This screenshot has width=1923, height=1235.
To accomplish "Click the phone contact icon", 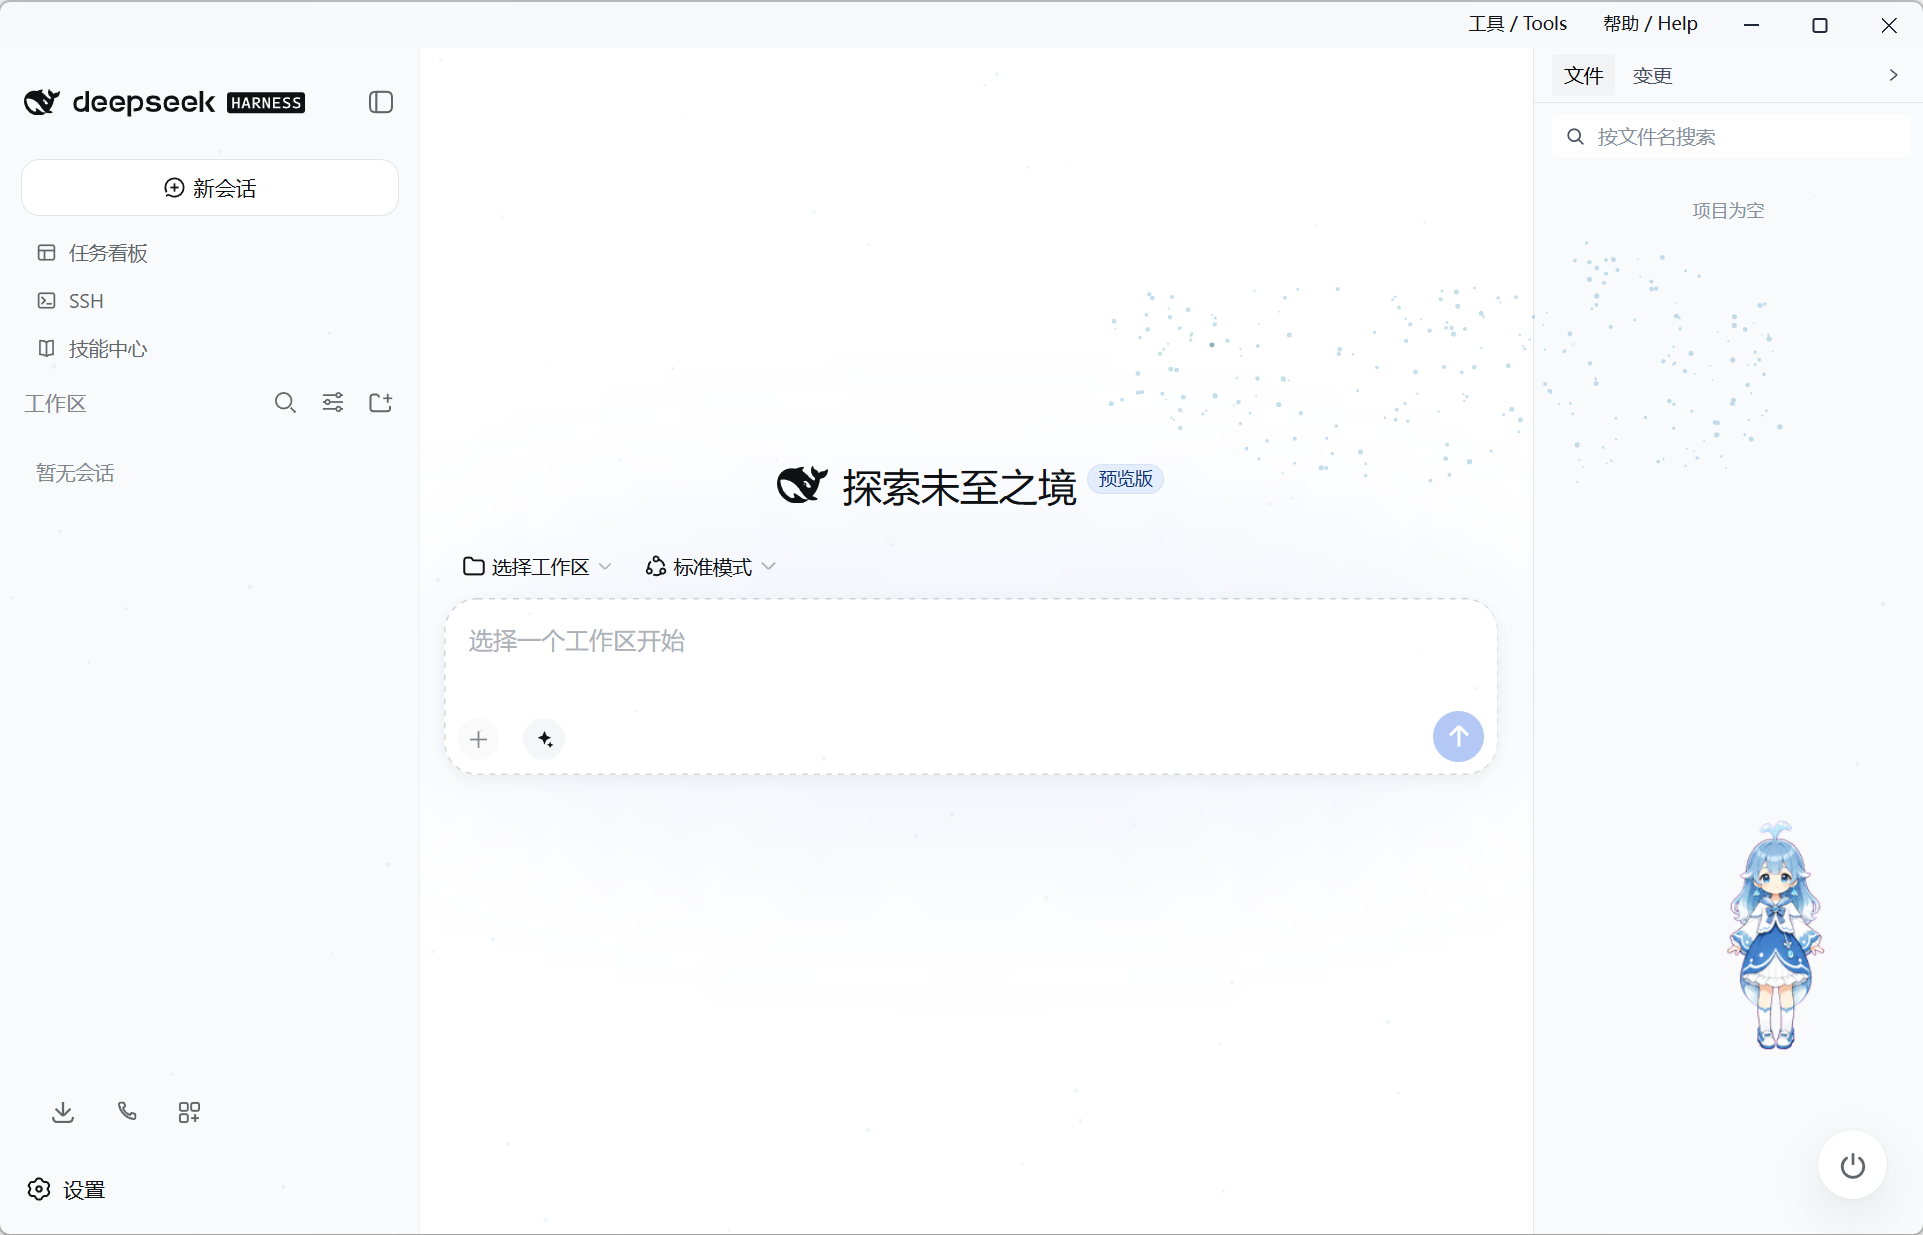I will [127, 1111].
